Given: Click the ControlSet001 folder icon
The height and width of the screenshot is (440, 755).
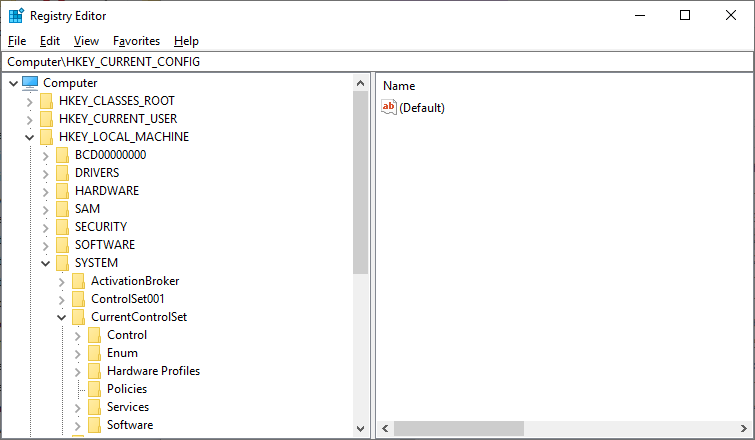Looking at the screenshot, I should point(78,299).
